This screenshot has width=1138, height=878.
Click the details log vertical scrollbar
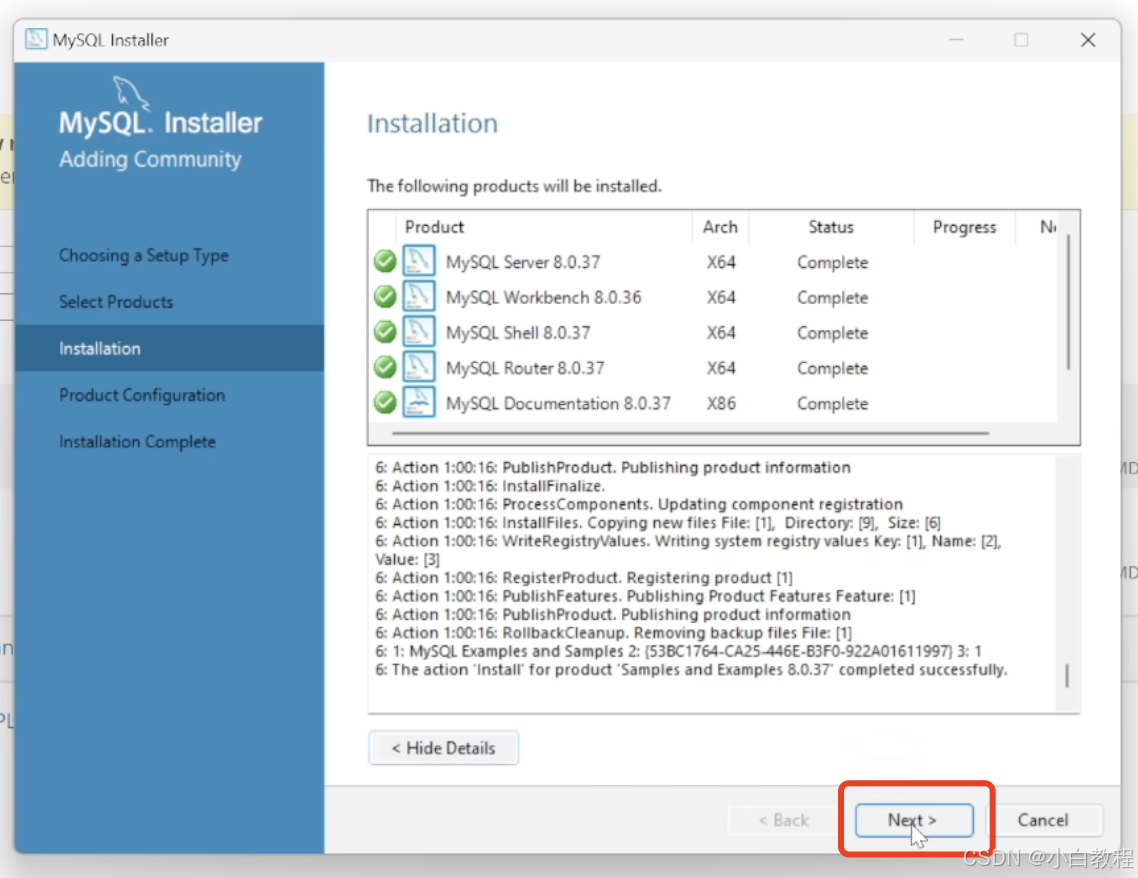(1067, 676)
